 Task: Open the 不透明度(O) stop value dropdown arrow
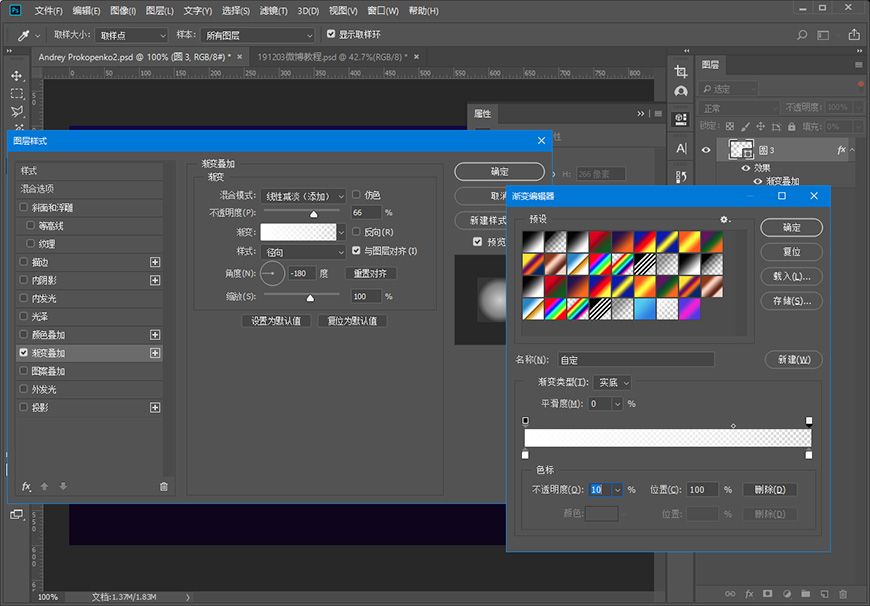(618, 489)
